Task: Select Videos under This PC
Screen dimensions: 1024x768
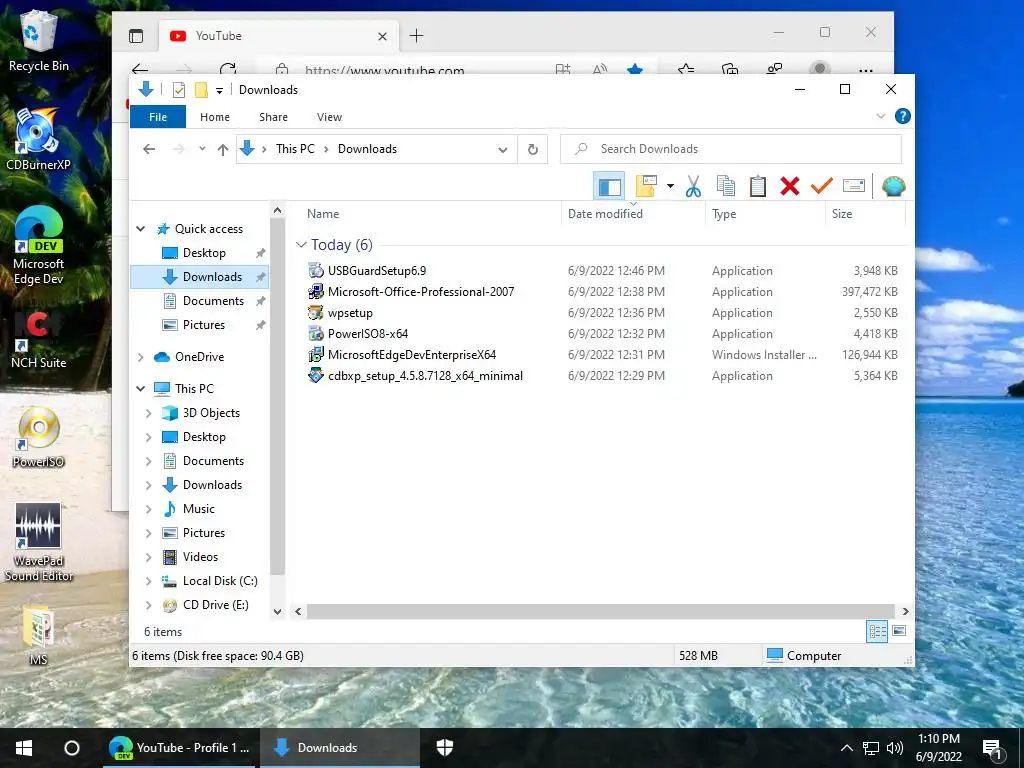Action: [200, 556]
